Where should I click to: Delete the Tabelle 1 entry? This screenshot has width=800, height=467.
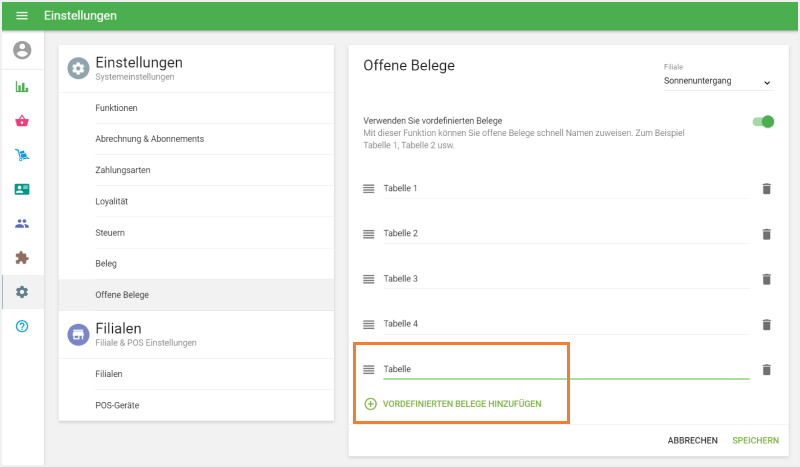coord(766,189)
